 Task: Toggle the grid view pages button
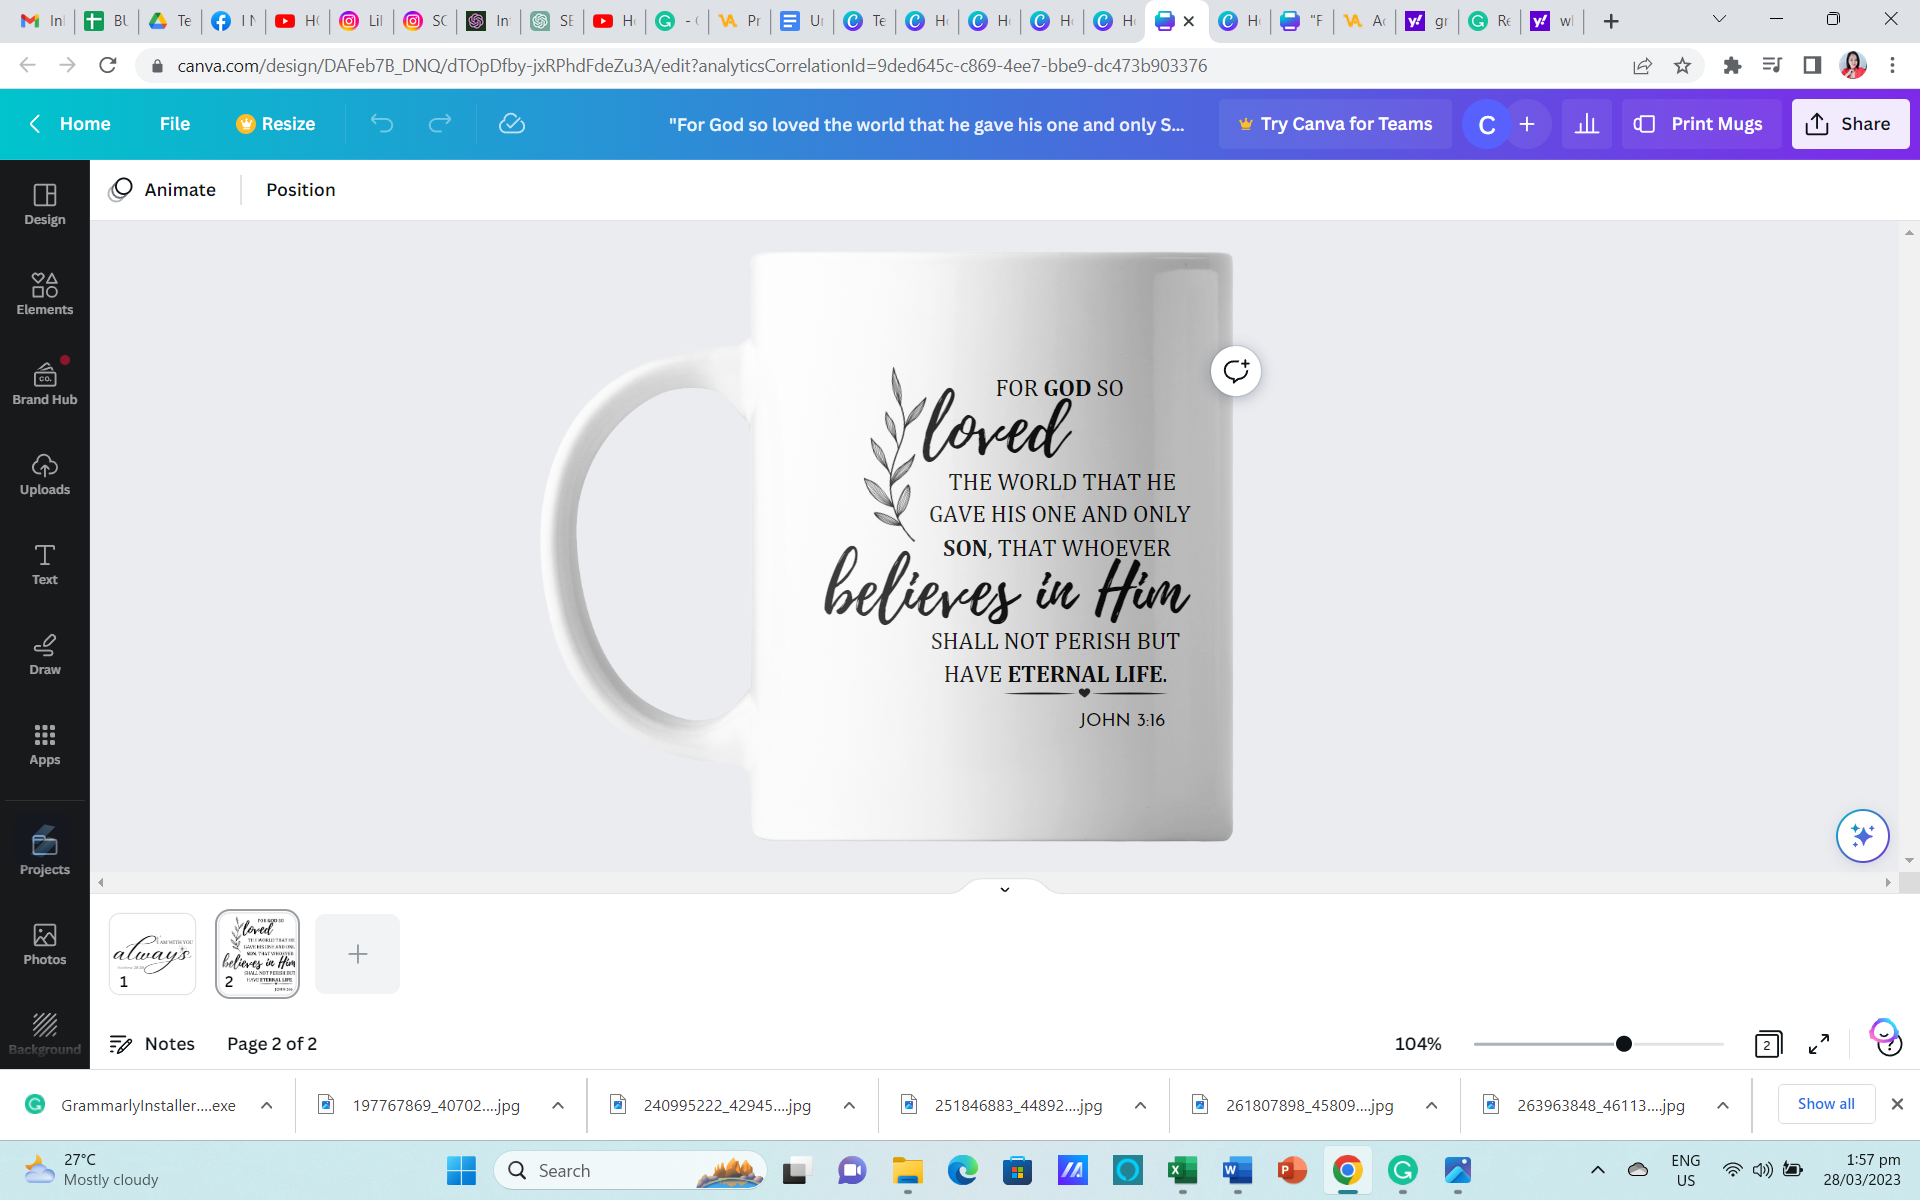pos(1767,1044)
